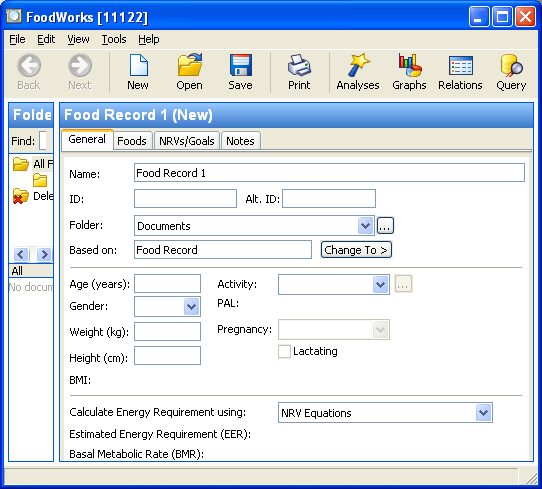The height and width of the screenshot is (489, 542).
Task: Open the Help menu
Action: point(149,39)
